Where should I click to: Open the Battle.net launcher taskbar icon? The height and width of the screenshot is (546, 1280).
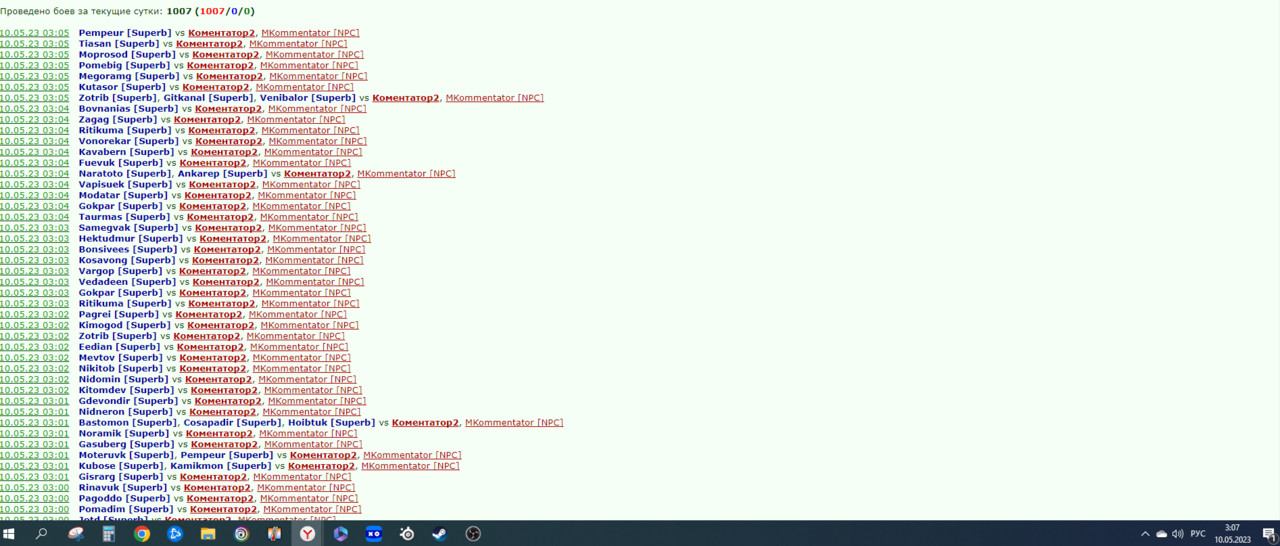(x=175, y=534)
